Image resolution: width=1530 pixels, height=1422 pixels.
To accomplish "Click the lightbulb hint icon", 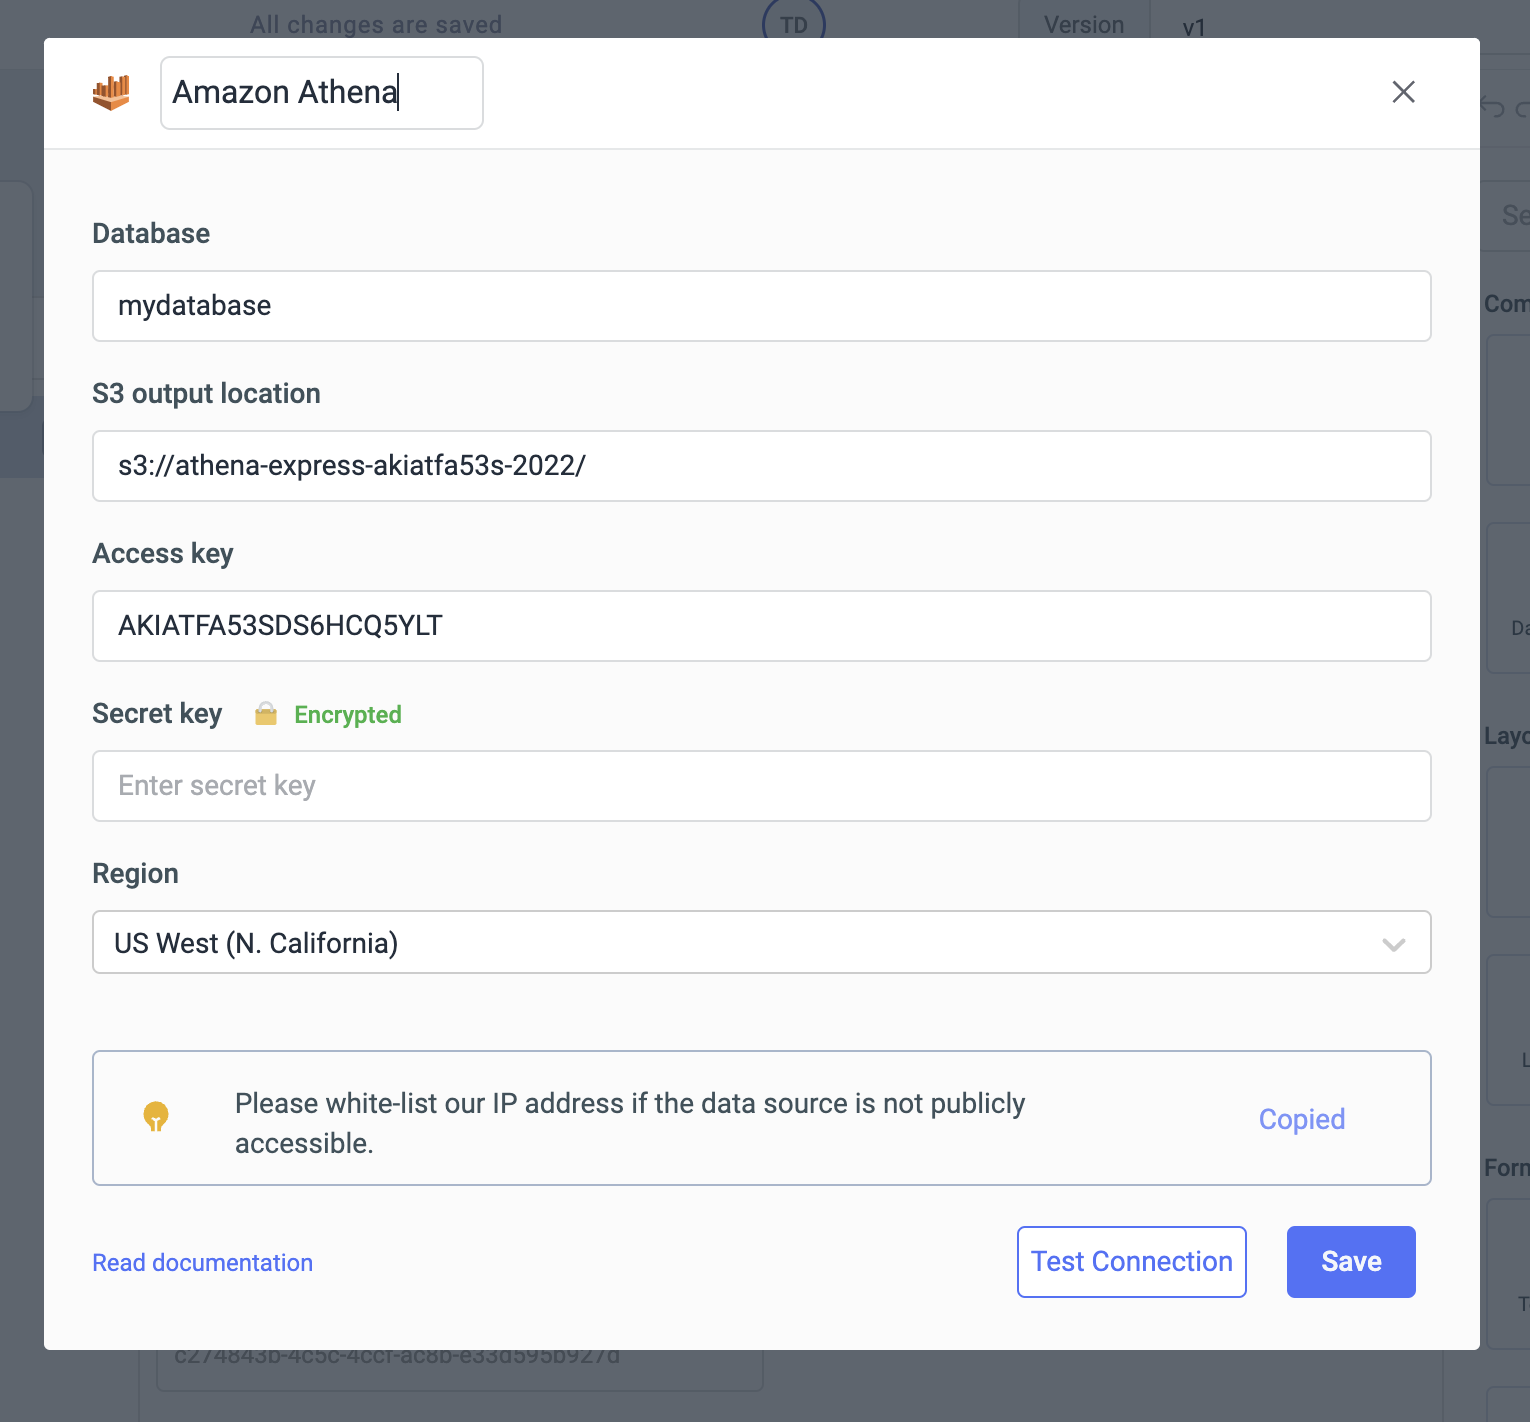I will coord(156,1116).
